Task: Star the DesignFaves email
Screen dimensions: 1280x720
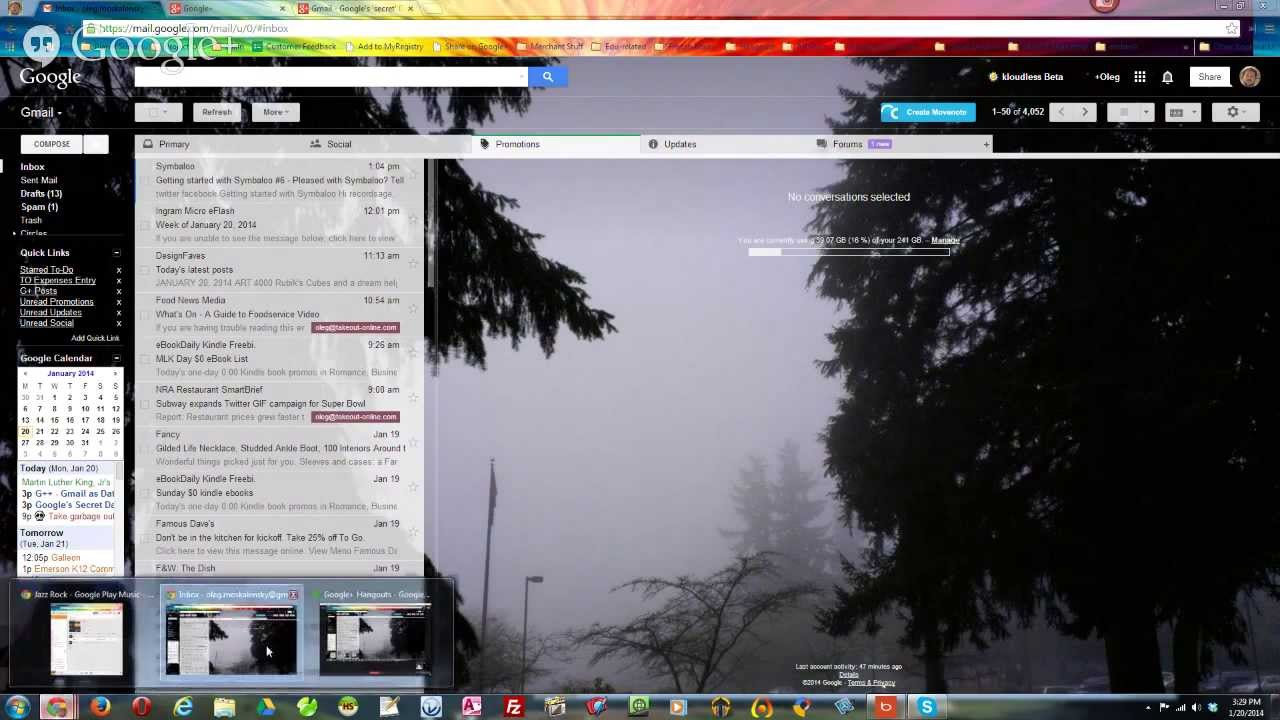Action: (413, 263)
